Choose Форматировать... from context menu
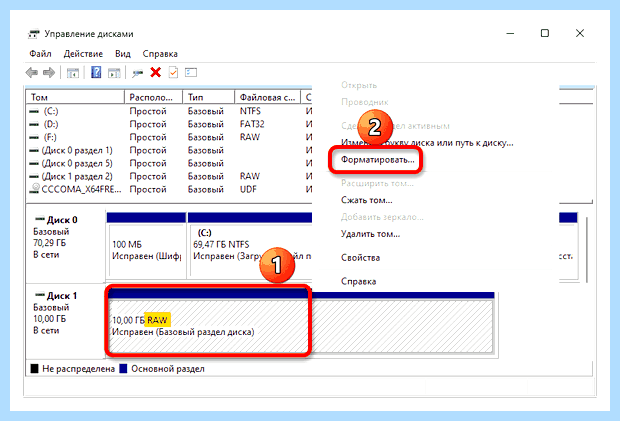 [x=378, y=160]
